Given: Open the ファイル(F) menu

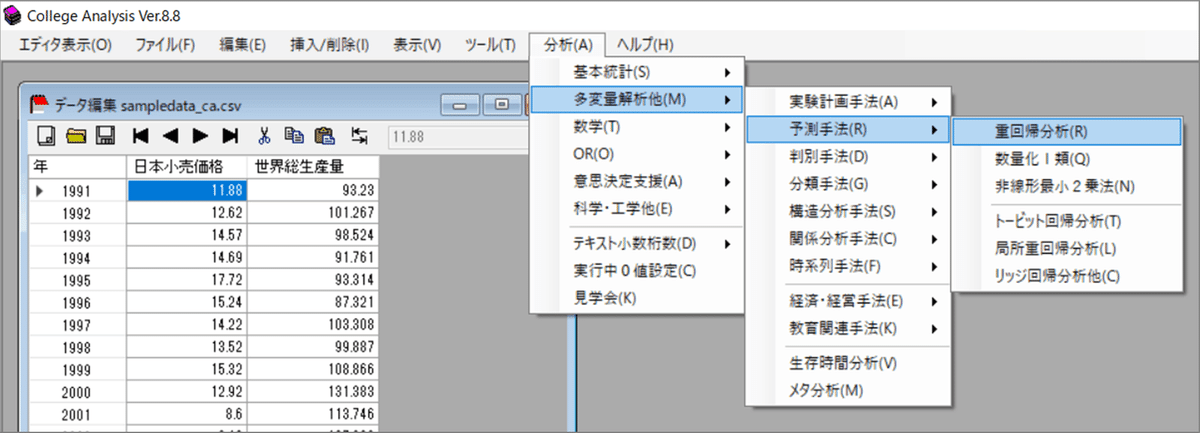Looking at the screenshot, I should tap(165, 45).
